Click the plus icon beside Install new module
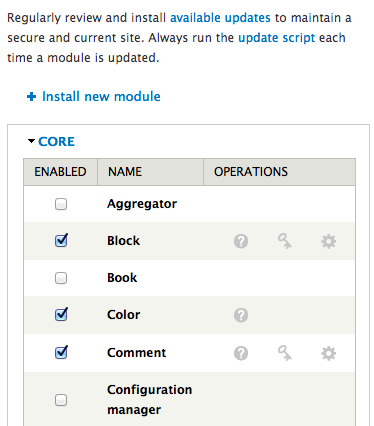 coord(31,97)
